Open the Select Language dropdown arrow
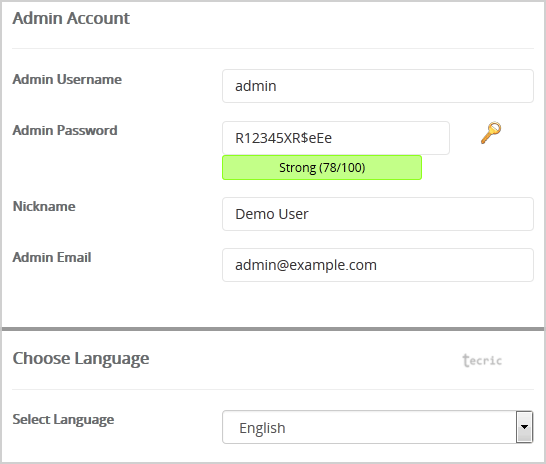 [x=524, y=427]
